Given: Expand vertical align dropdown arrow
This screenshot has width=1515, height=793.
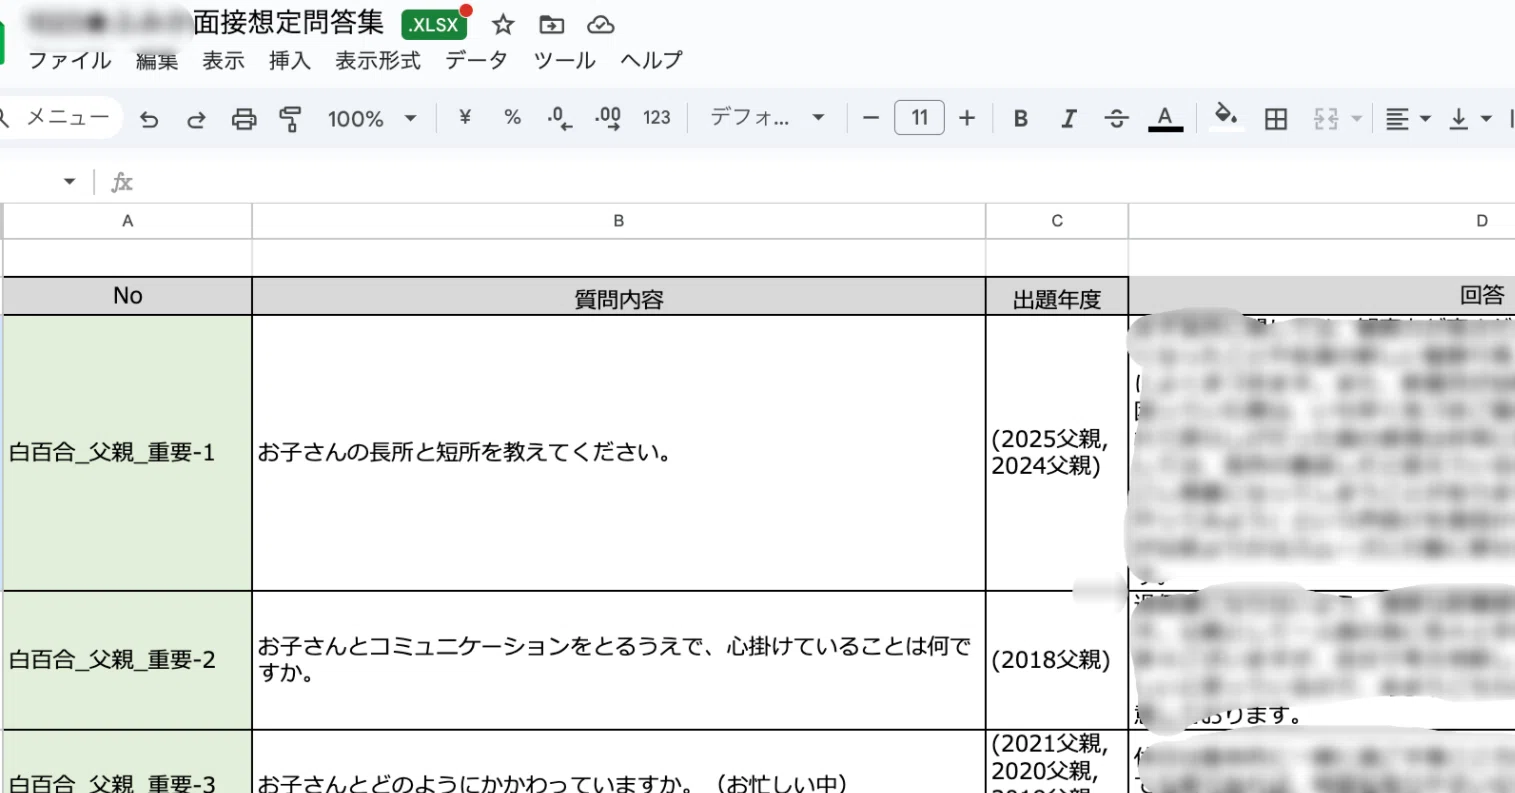Looking at the screenshot, I should coord(1487,119).
